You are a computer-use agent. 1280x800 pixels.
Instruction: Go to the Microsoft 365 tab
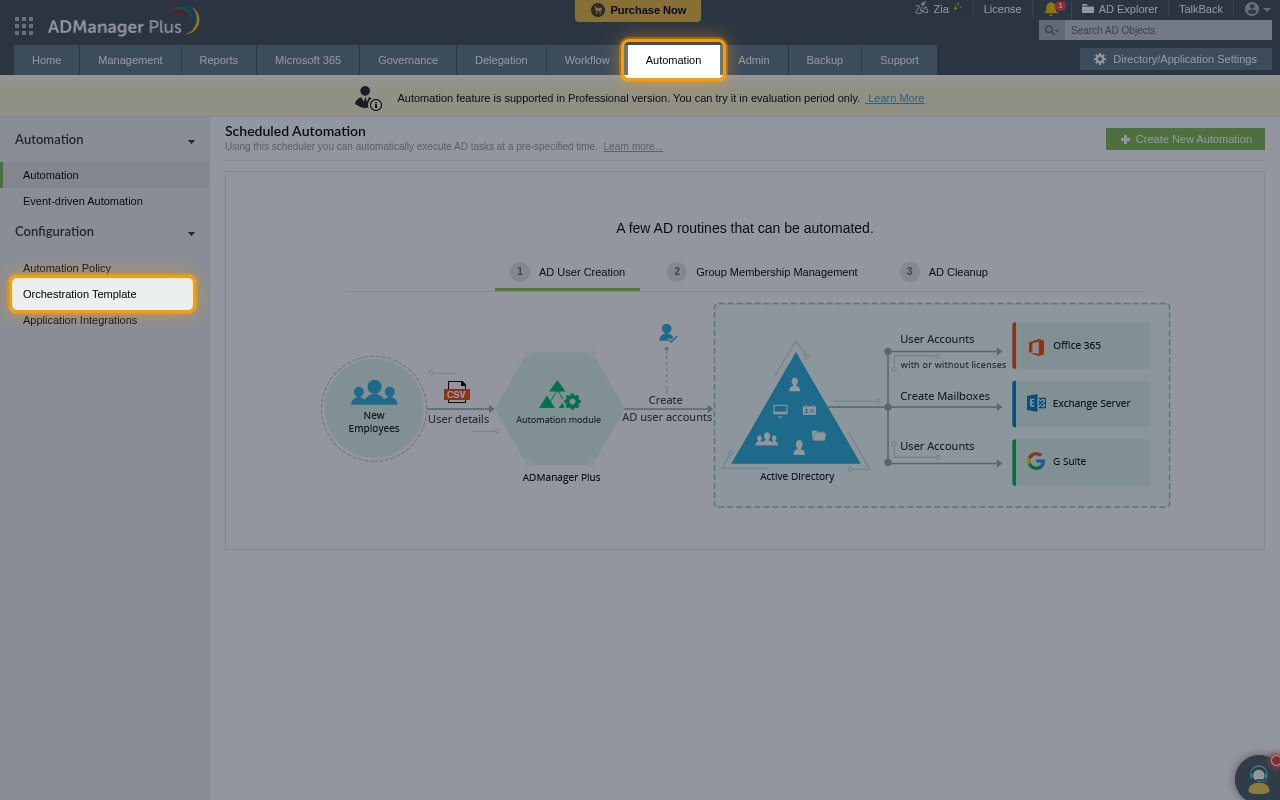308,60
